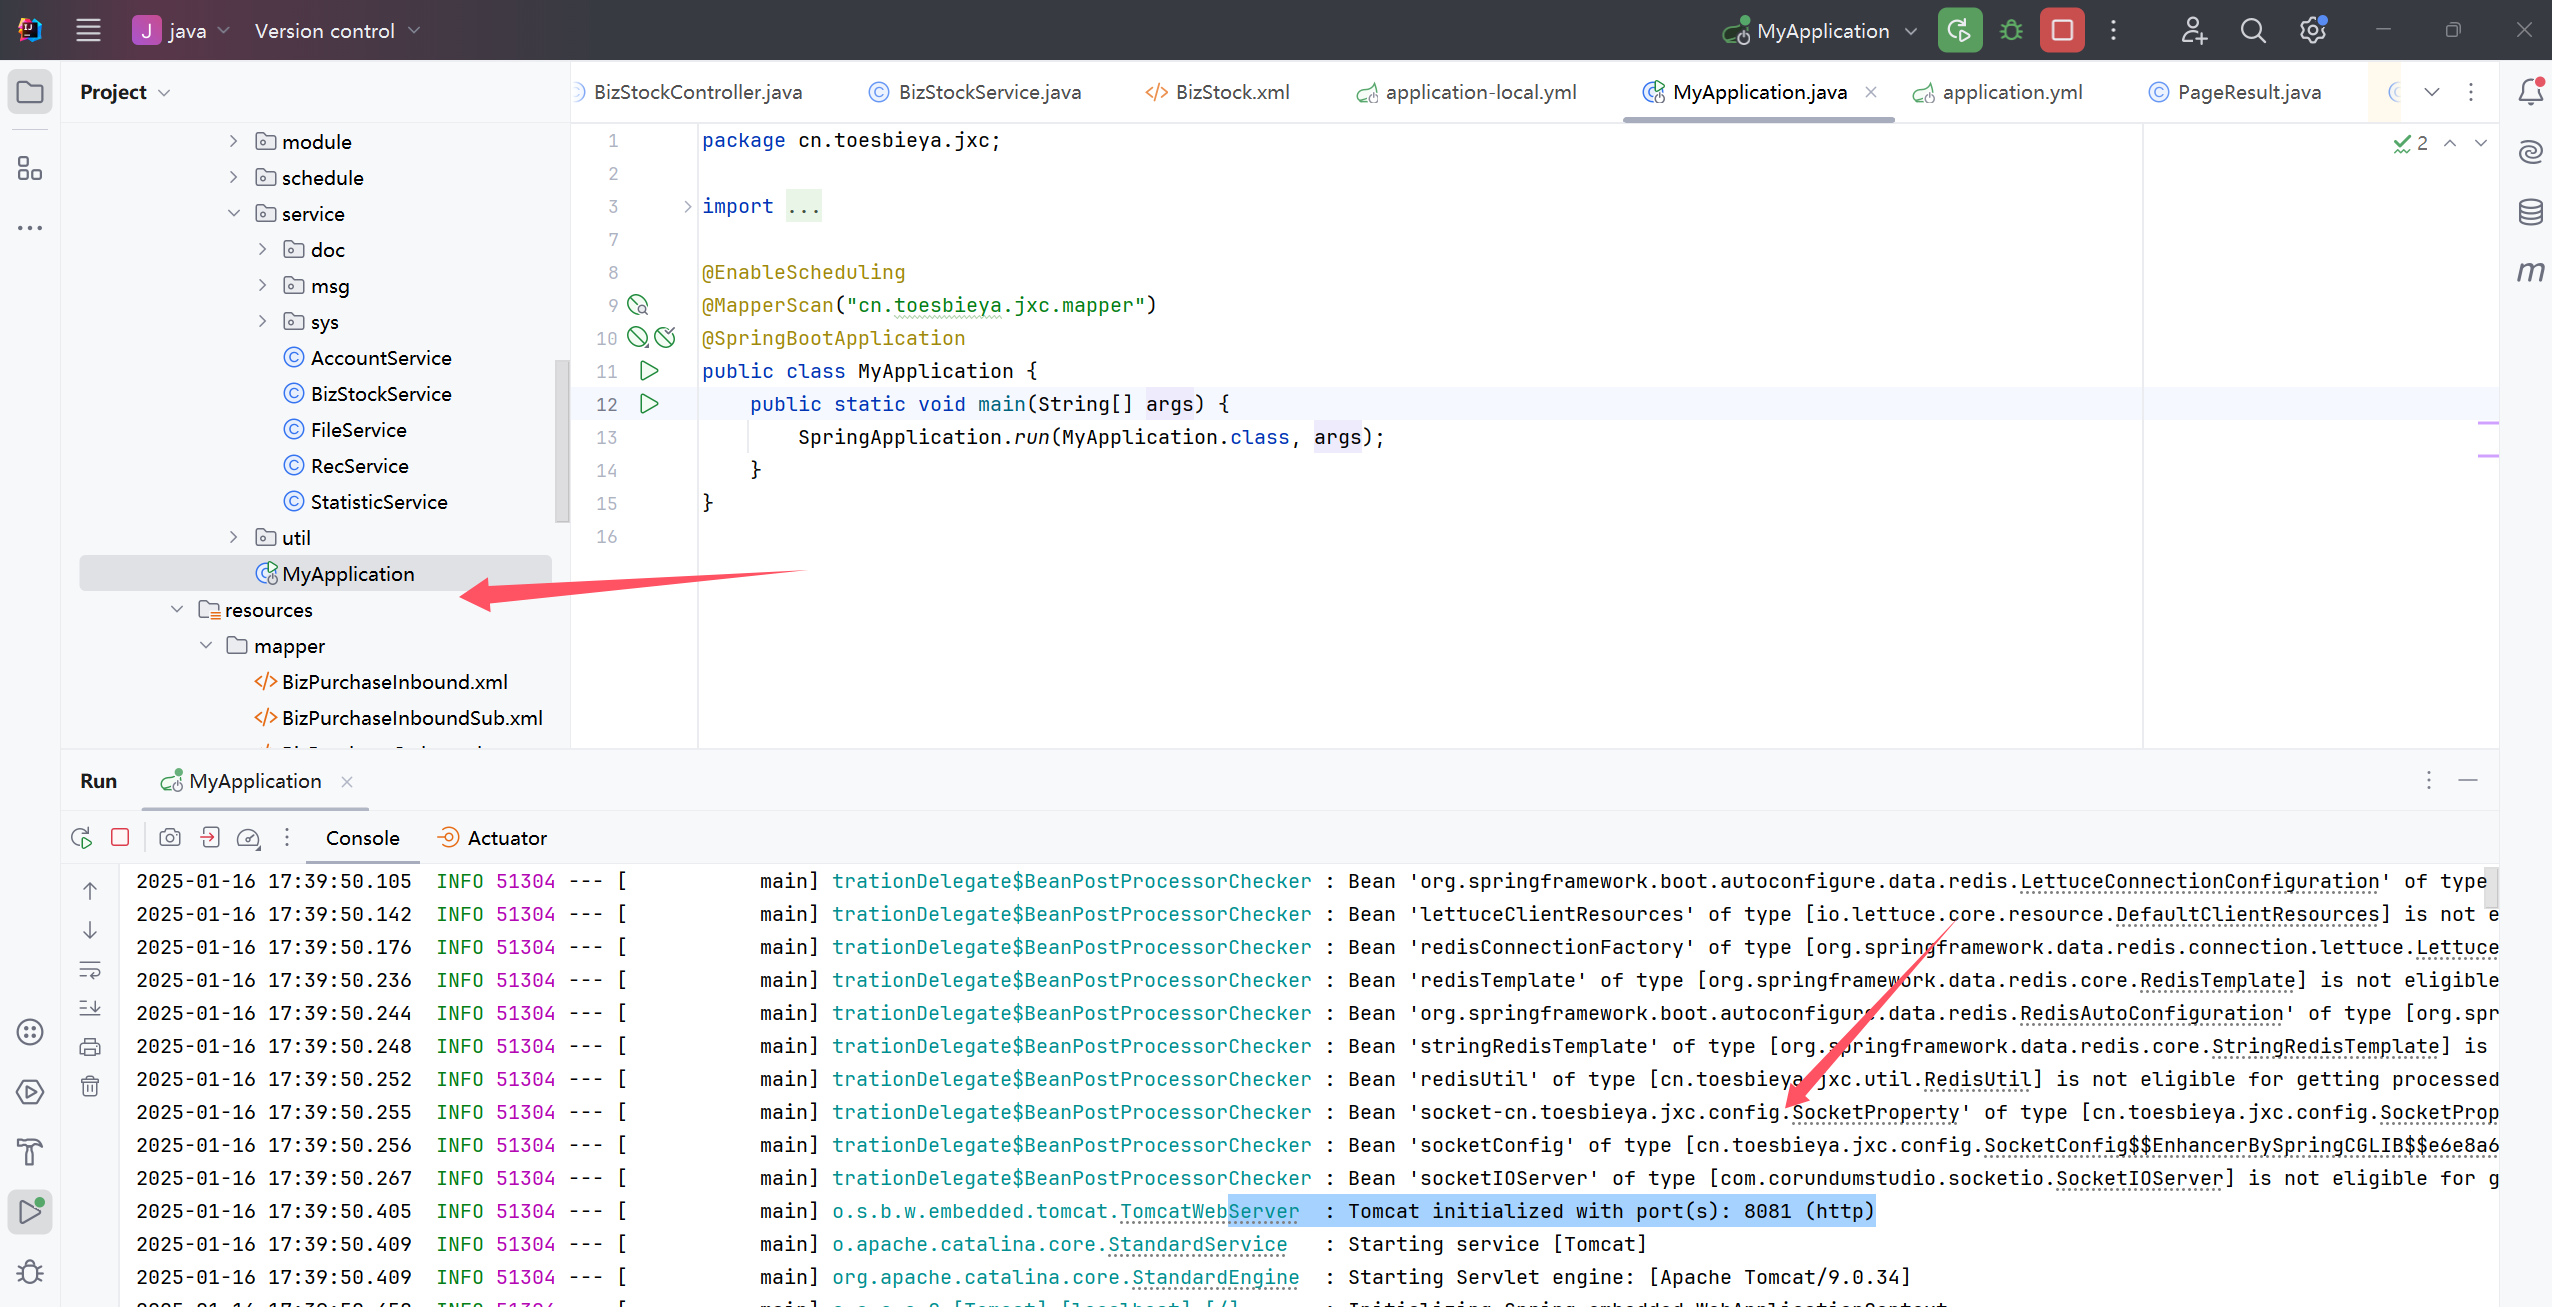Take a thread dump with the camera icon
Viewport: 2552px width, 1307px height.
click(169, 838)
